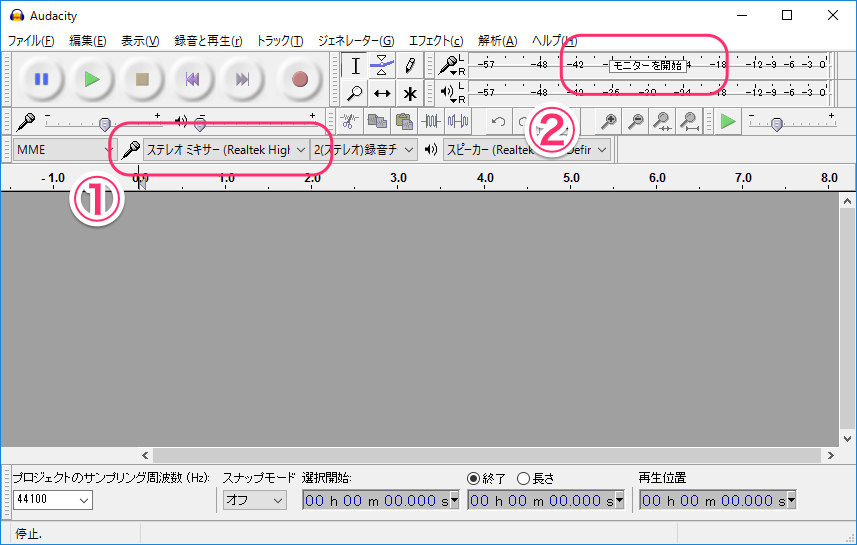Click the Silence audio icon
The height and width of the screenshot is (545, 857).
click(458, 121)
